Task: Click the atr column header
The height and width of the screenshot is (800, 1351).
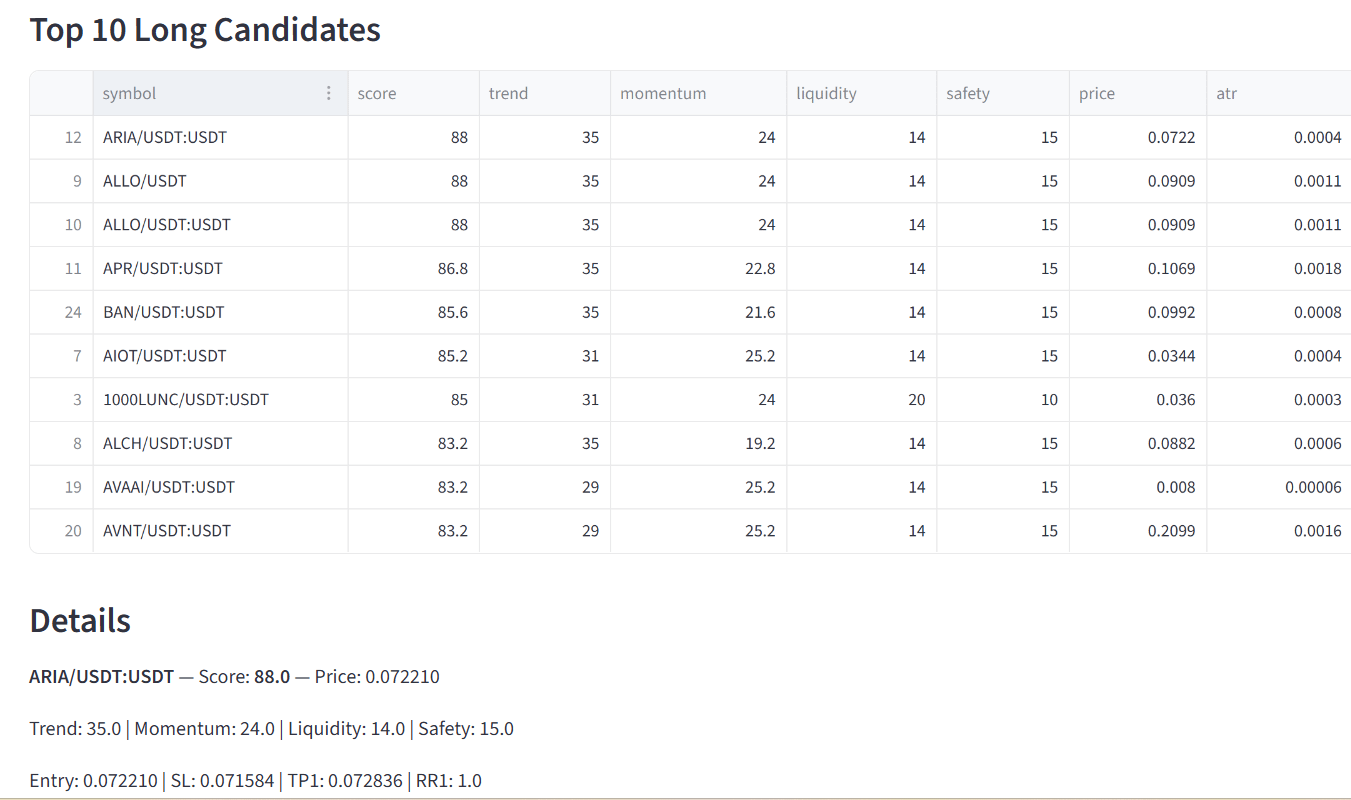Action: [x=1279, y=93]
